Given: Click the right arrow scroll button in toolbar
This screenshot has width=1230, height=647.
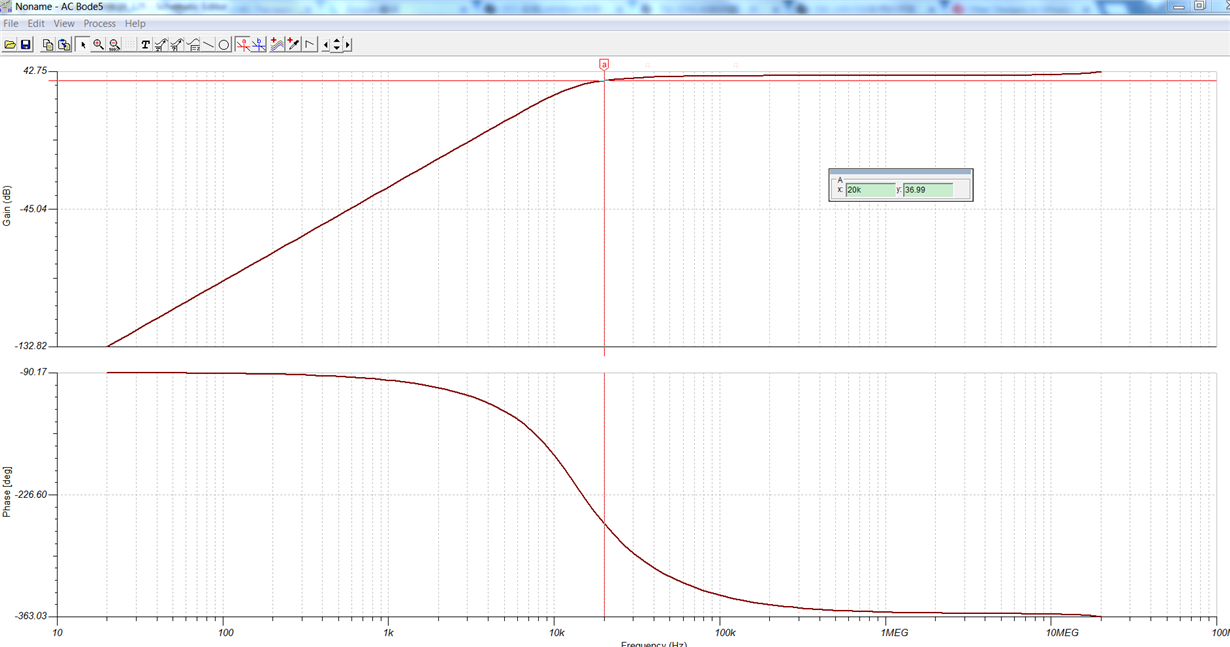Looking at the screenshot, I should pyautogui.click(x=347, y=45).
